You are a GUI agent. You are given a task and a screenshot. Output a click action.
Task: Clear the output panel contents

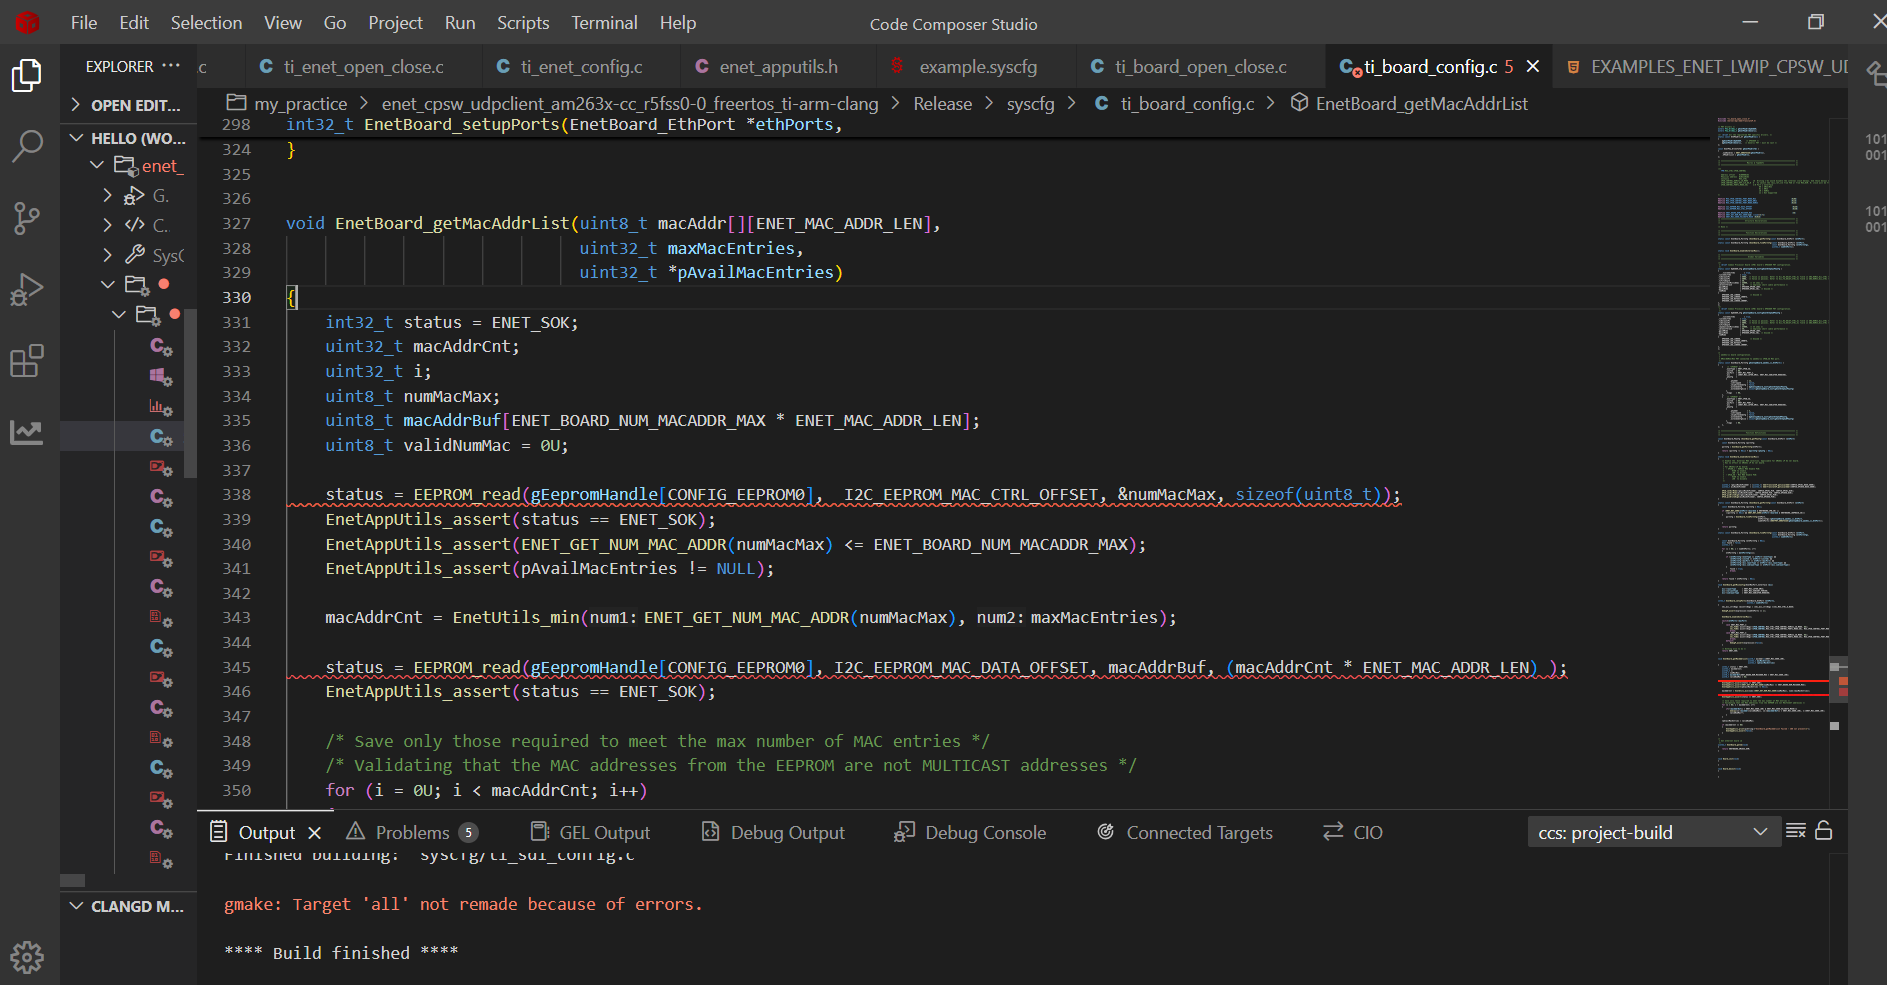(x=1795, y=831)
